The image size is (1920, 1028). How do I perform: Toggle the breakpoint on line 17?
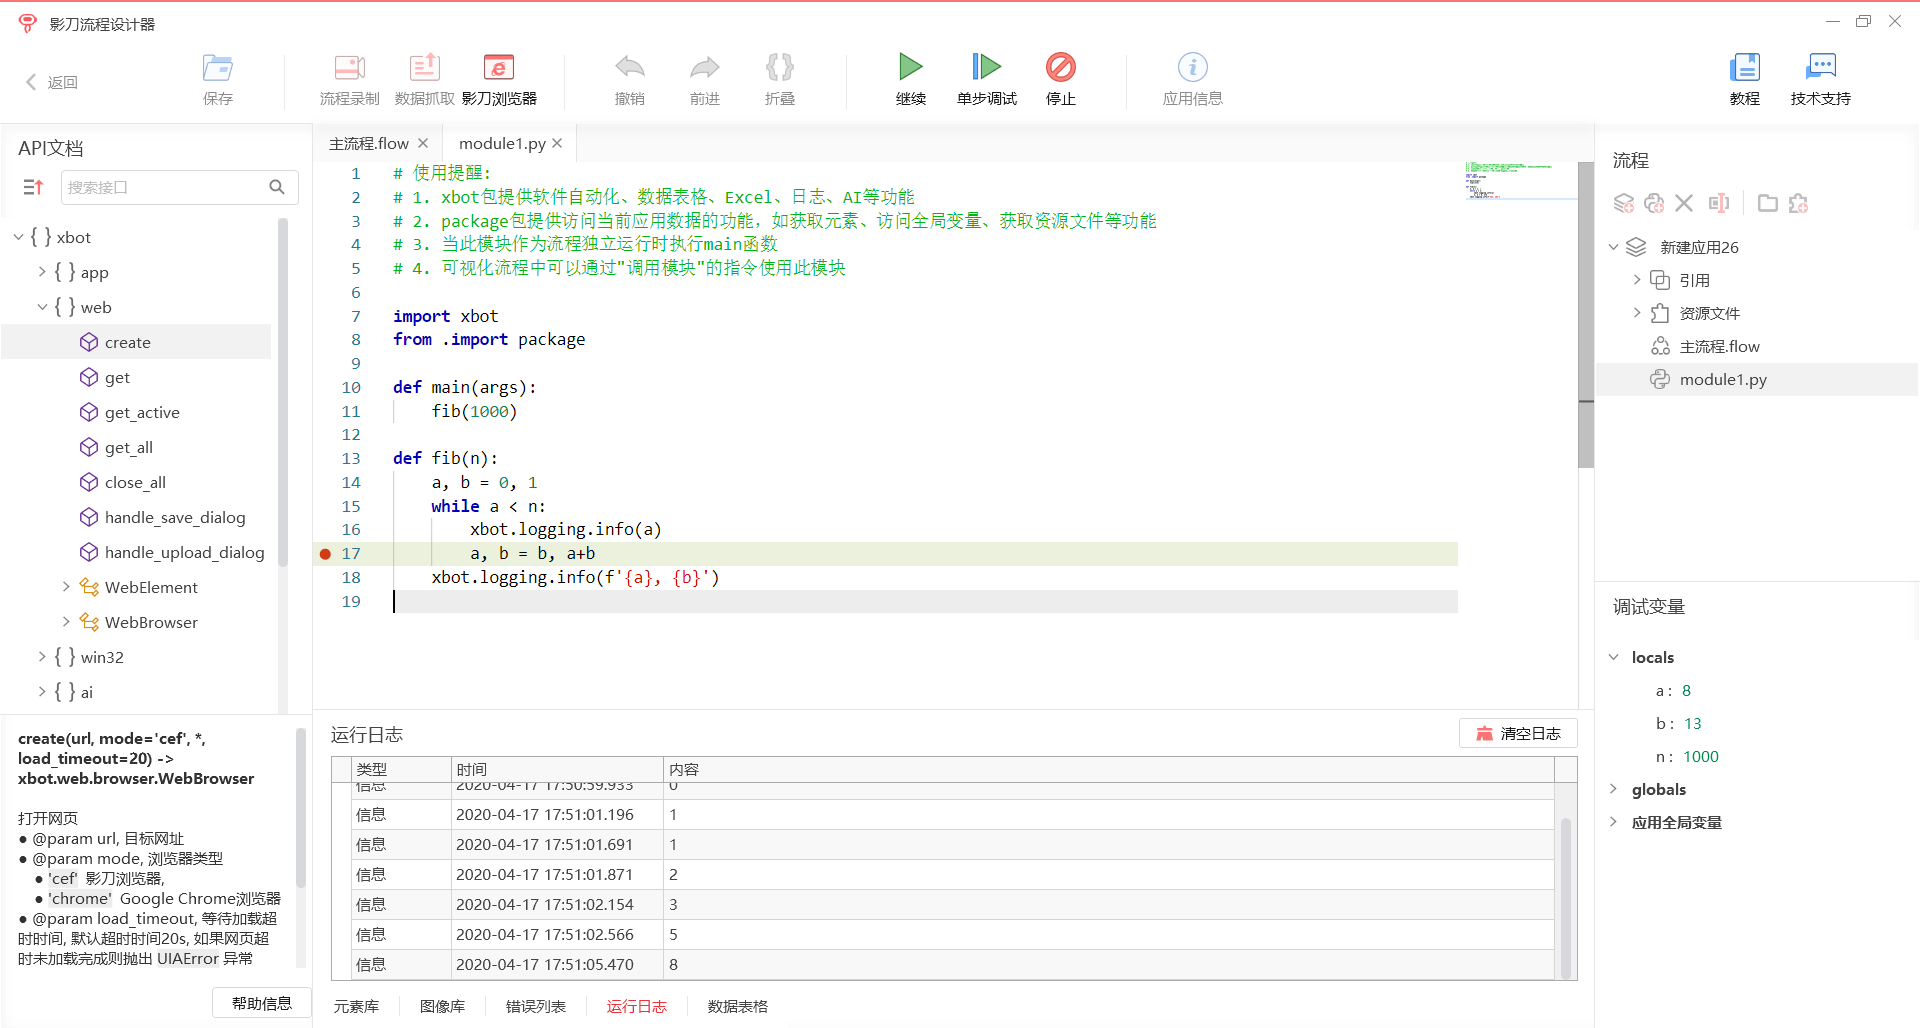coord(325,553)
